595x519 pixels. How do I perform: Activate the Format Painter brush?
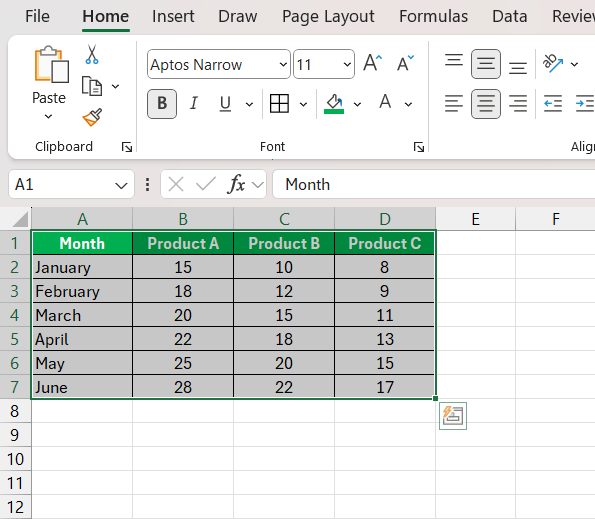coord(92,117)
